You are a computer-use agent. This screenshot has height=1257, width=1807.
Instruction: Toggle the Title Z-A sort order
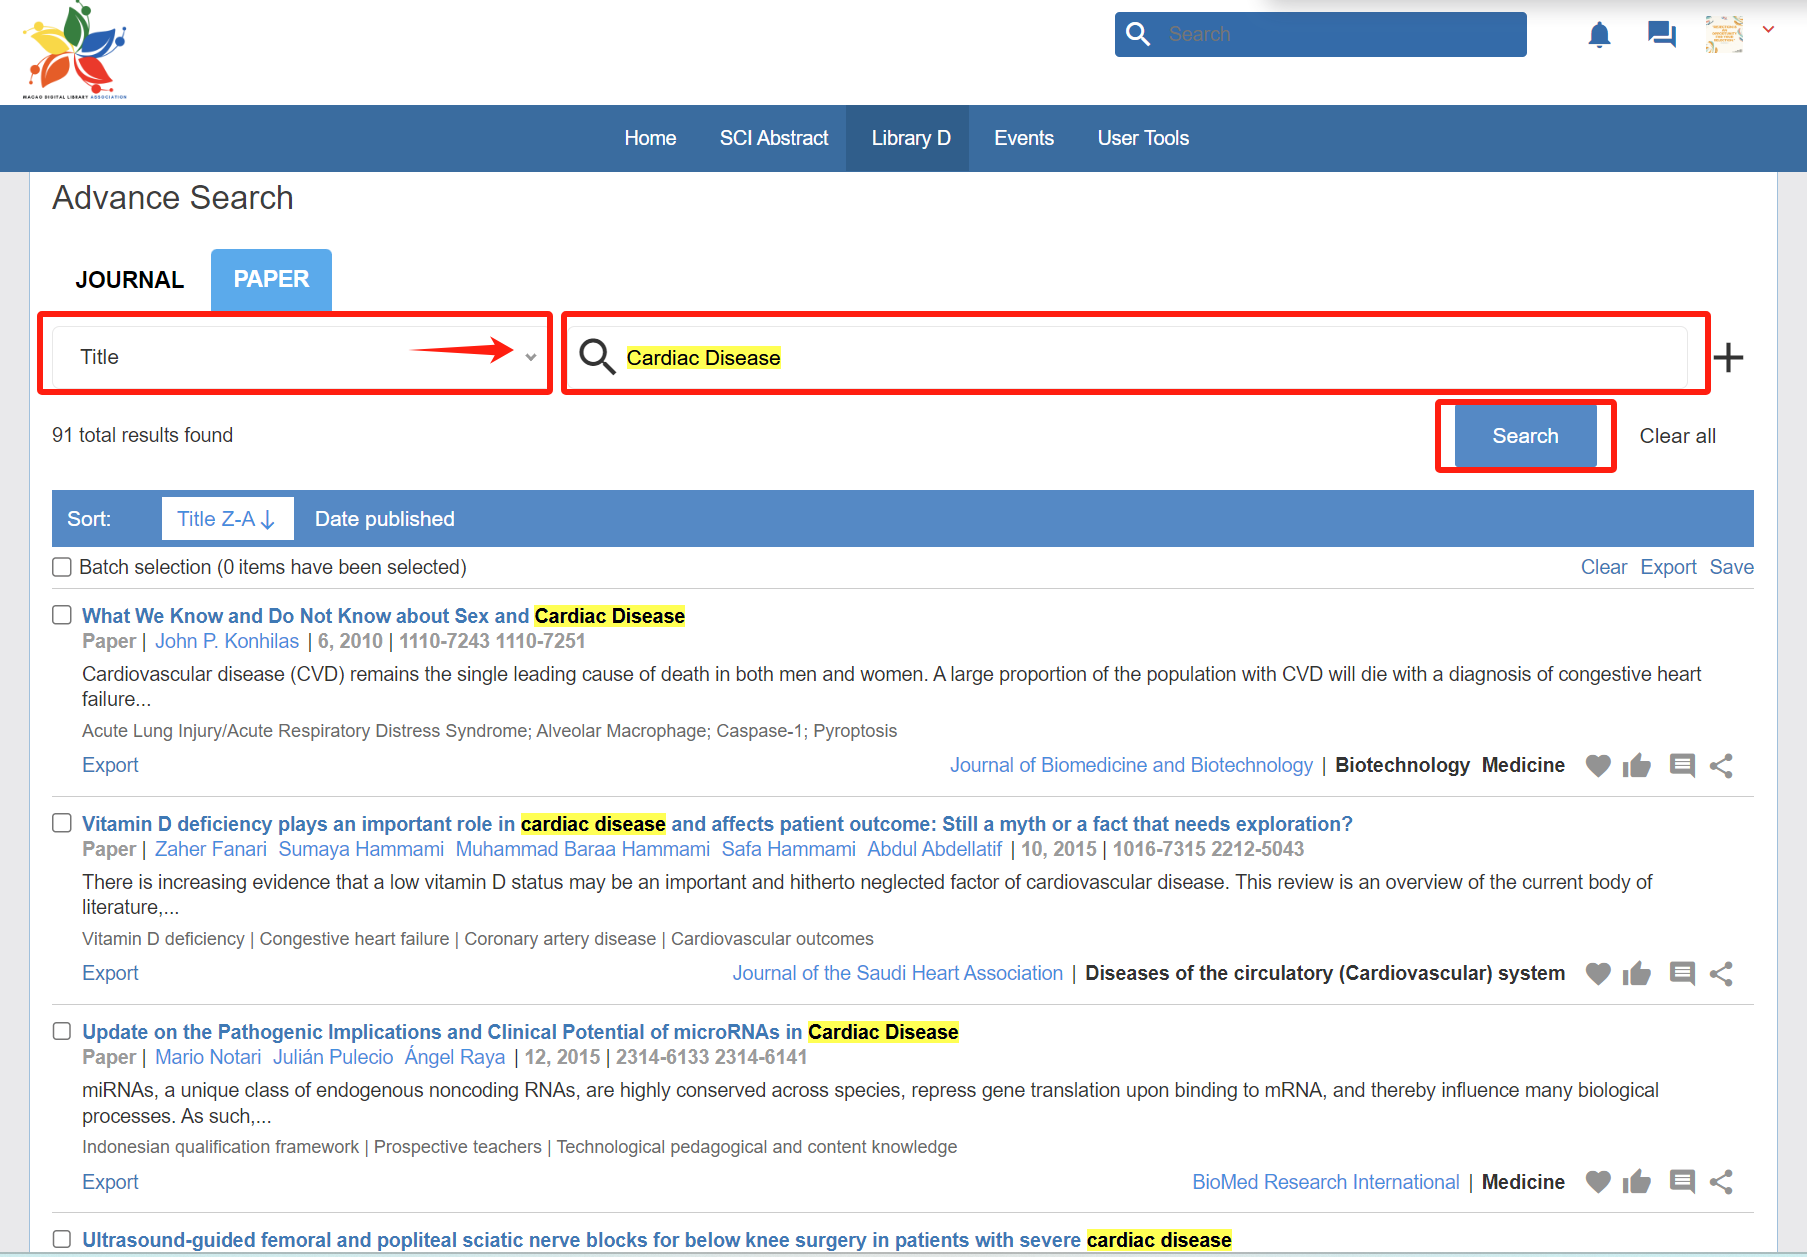pyautogui.click(x=227, y=519)
